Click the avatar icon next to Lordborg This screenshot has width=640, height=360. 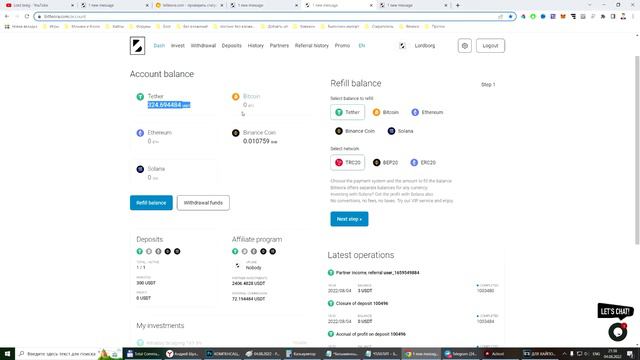coord(402,46)
